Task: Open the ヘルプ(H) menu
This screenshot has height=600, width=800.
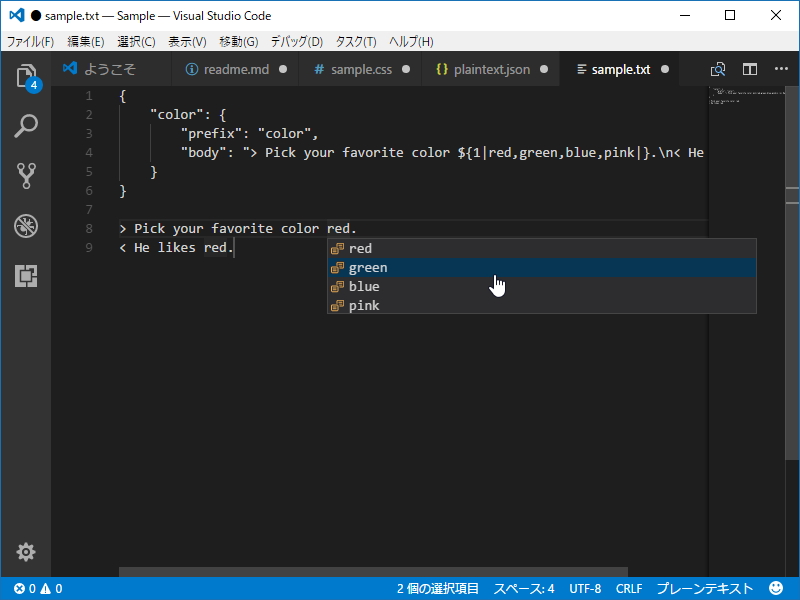Action: (411, 42)
